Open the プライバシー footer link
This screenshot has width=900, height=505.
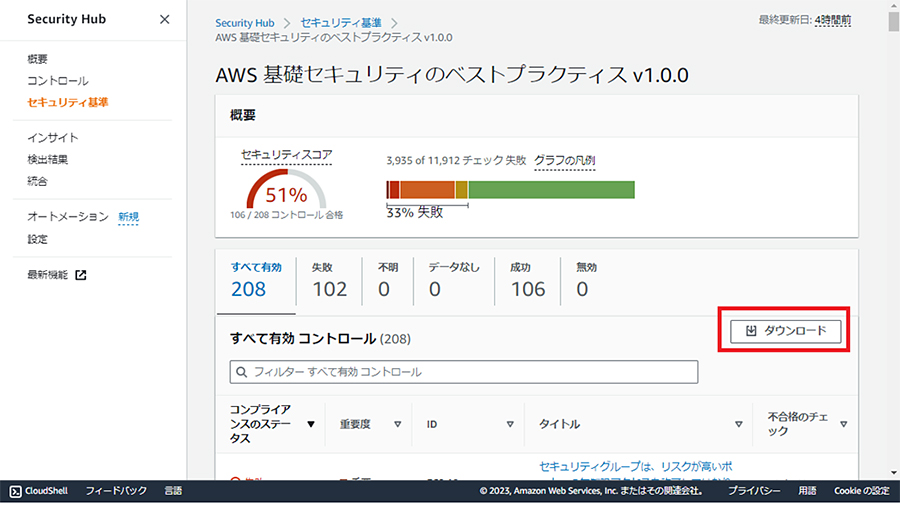(x=754, y=491)
